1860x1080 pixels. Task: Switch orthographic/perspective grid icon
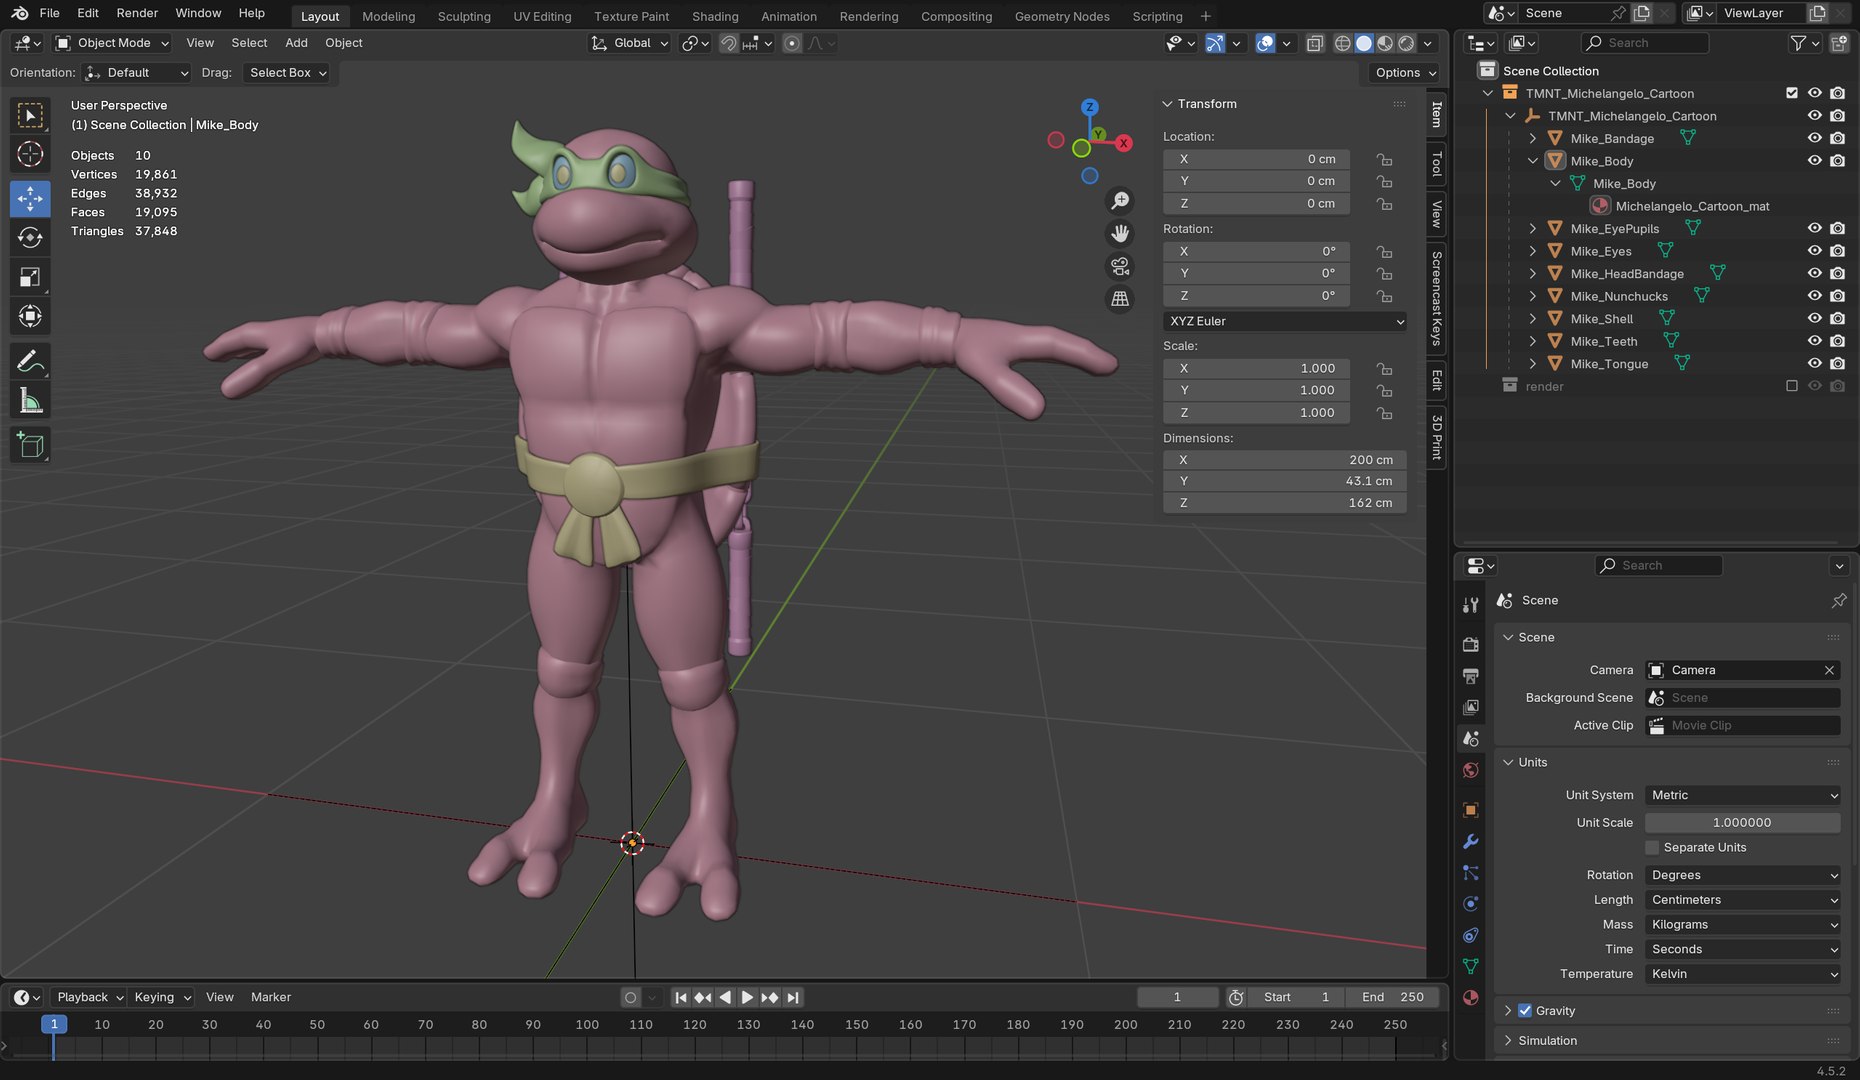[x=1120, y=299]
